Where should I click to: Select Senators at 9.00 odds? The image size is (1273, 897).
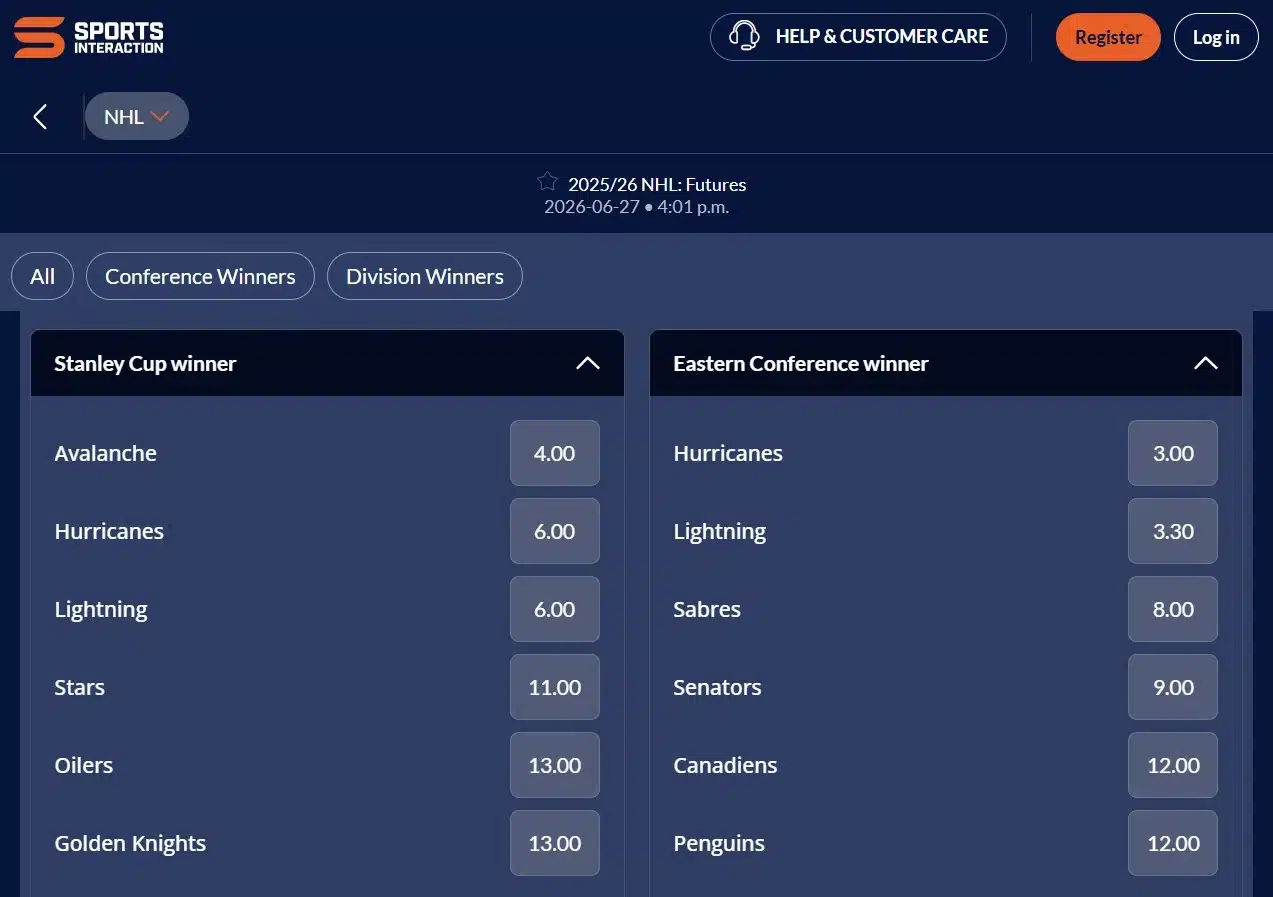click(1172, 687)
